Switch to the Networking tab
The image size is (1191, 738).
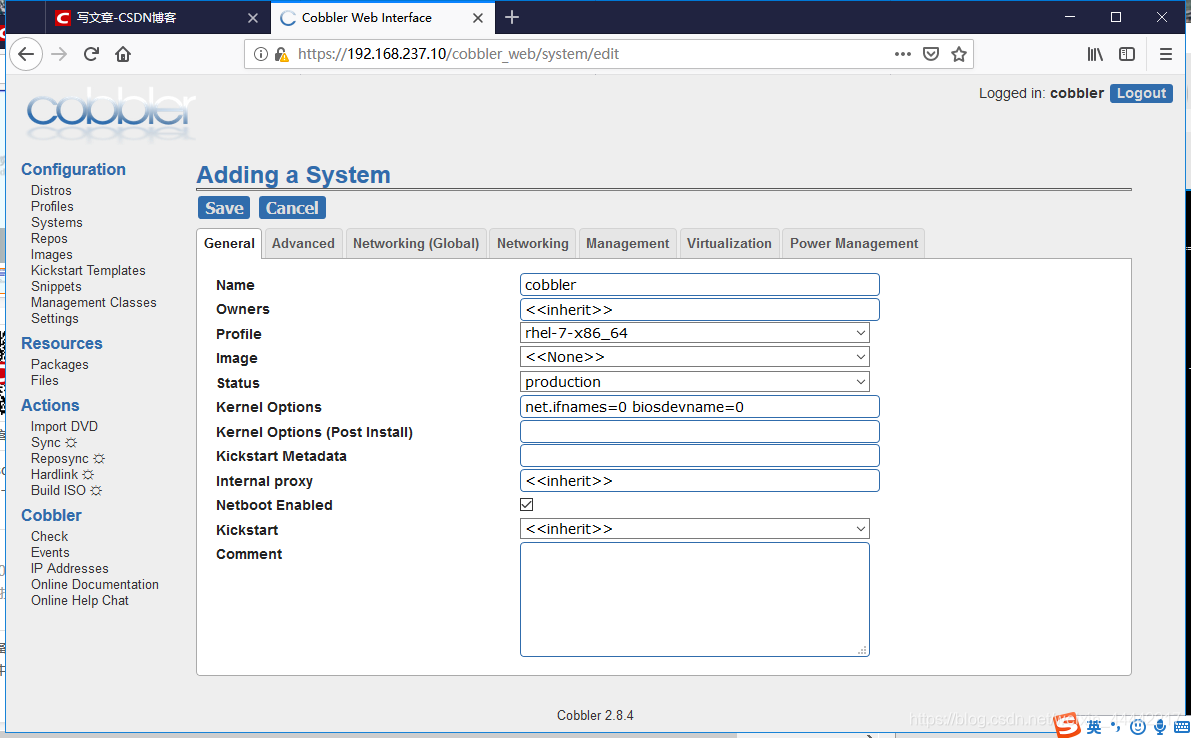click(x=532, y=243)
